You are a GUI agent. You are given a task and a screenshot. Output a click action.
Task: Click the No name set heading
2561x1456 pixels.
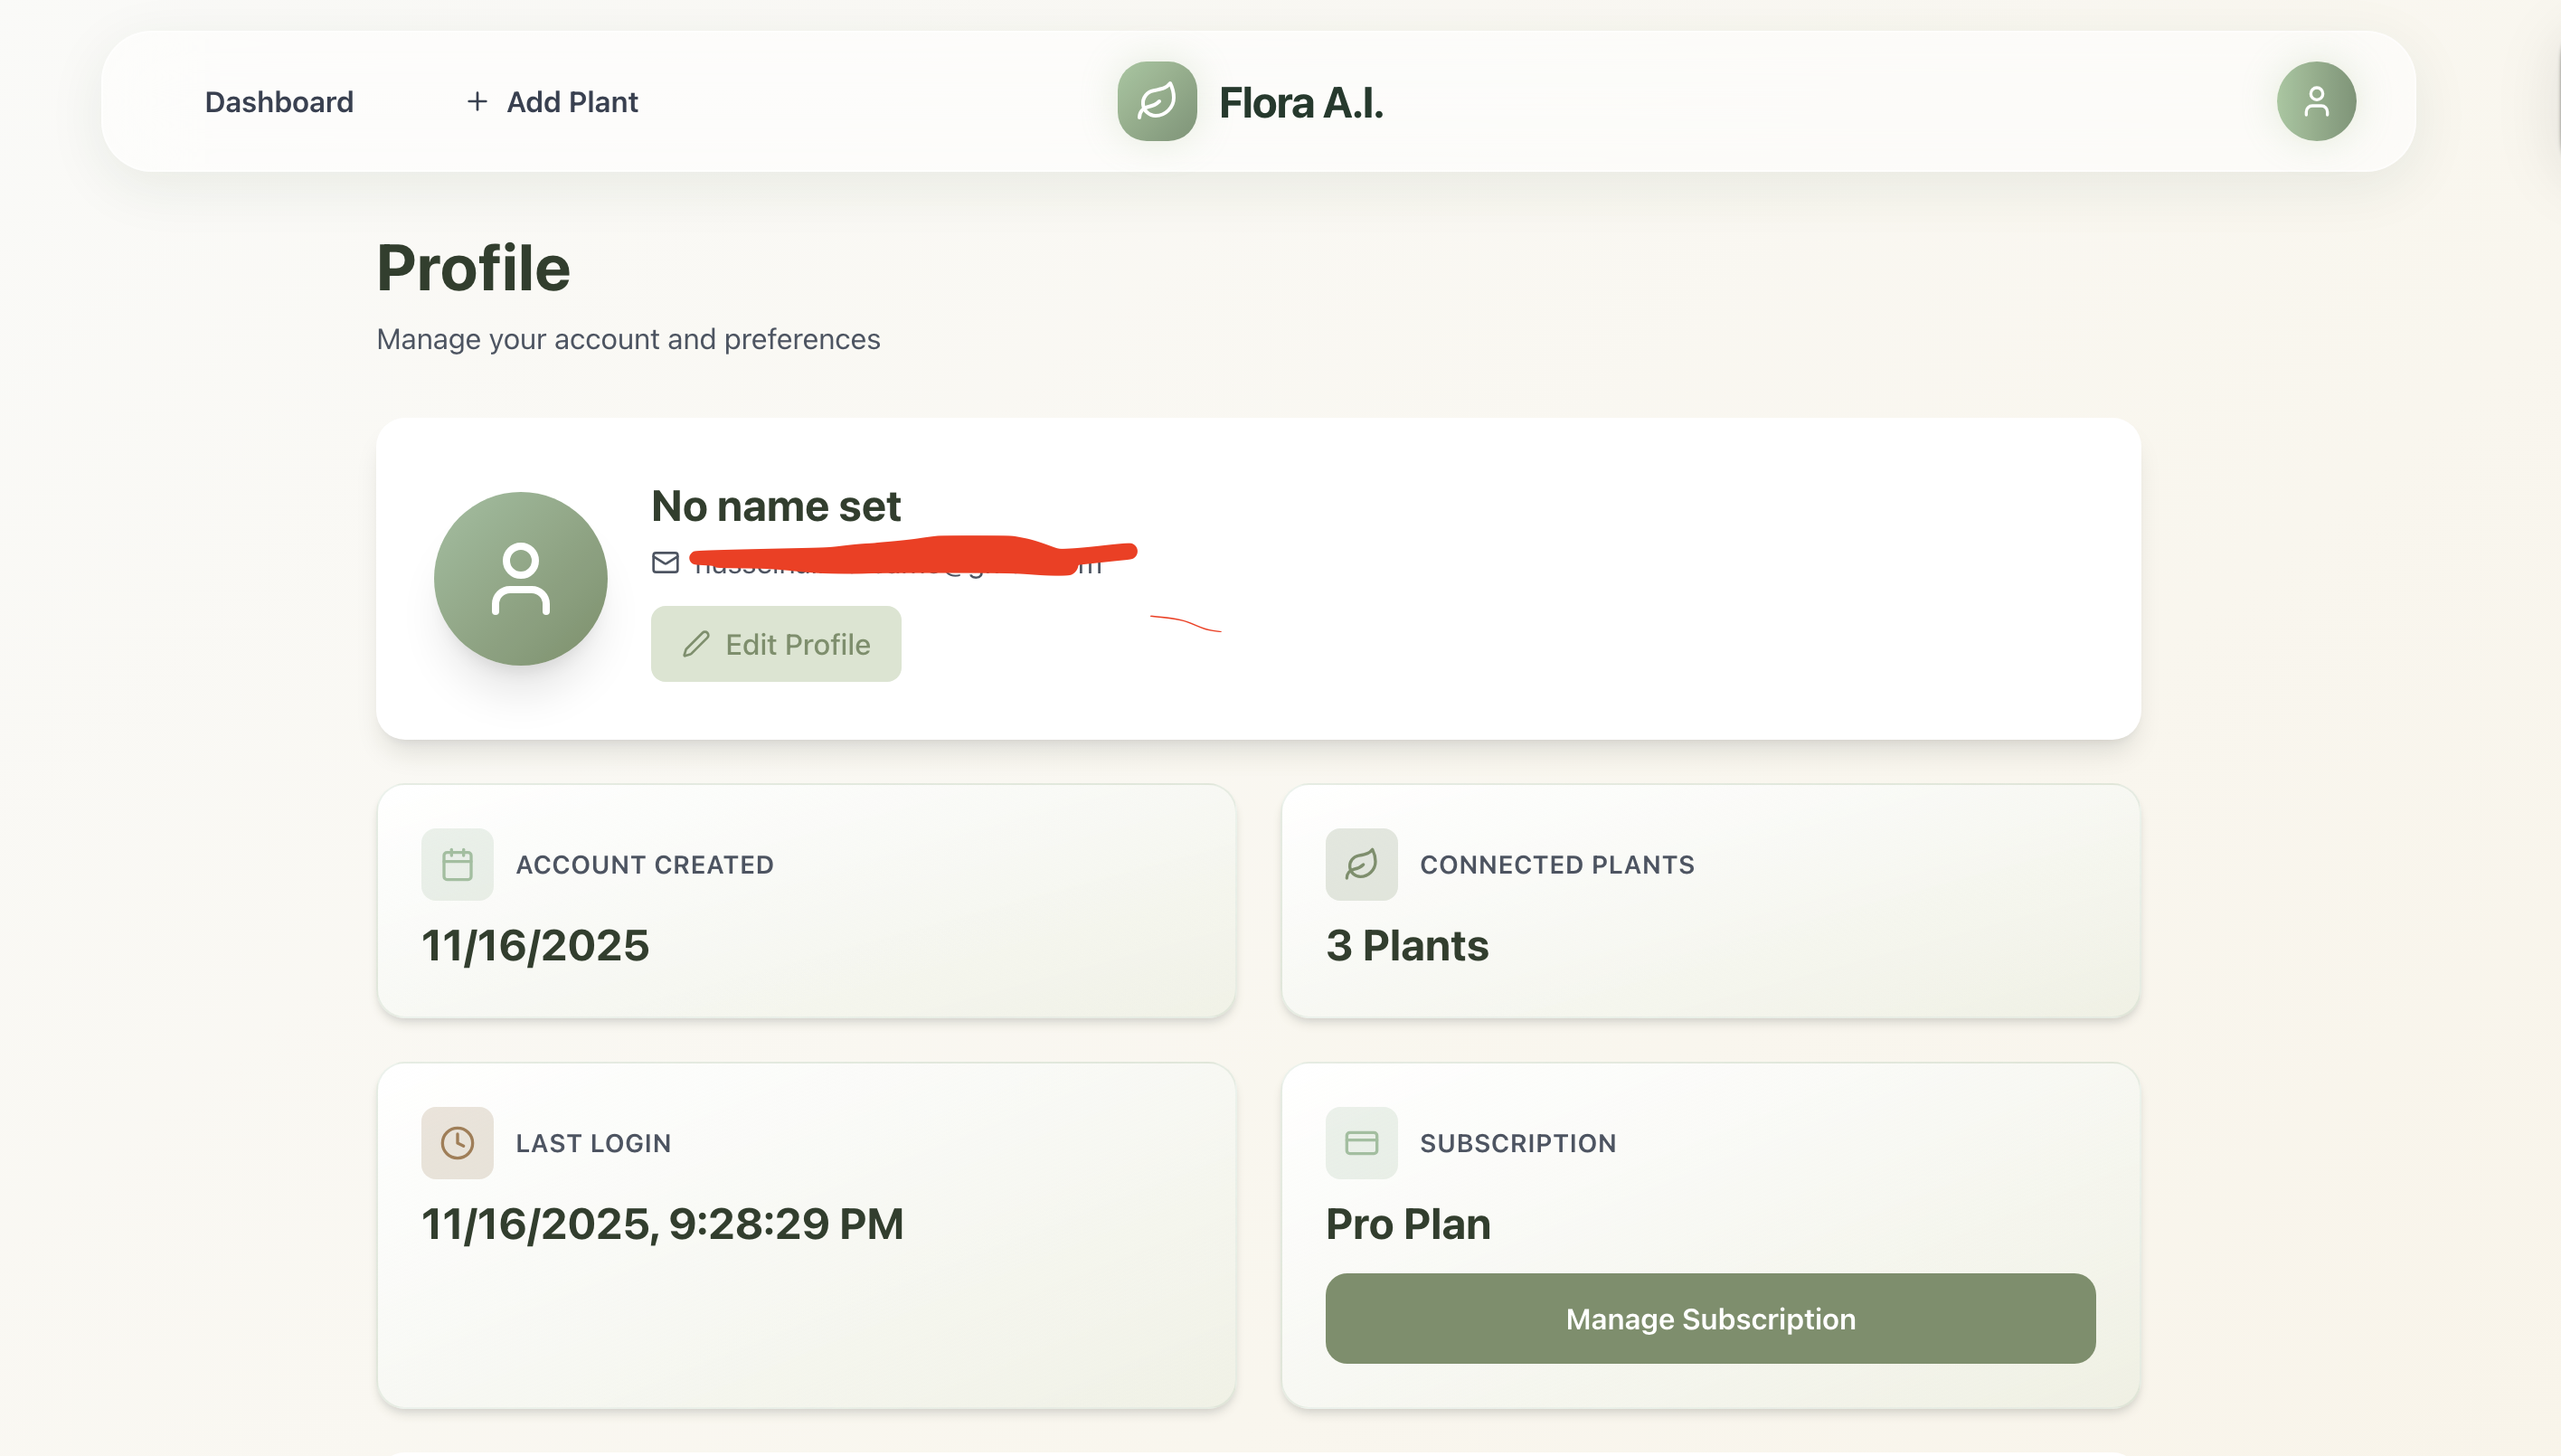(776, 506)
